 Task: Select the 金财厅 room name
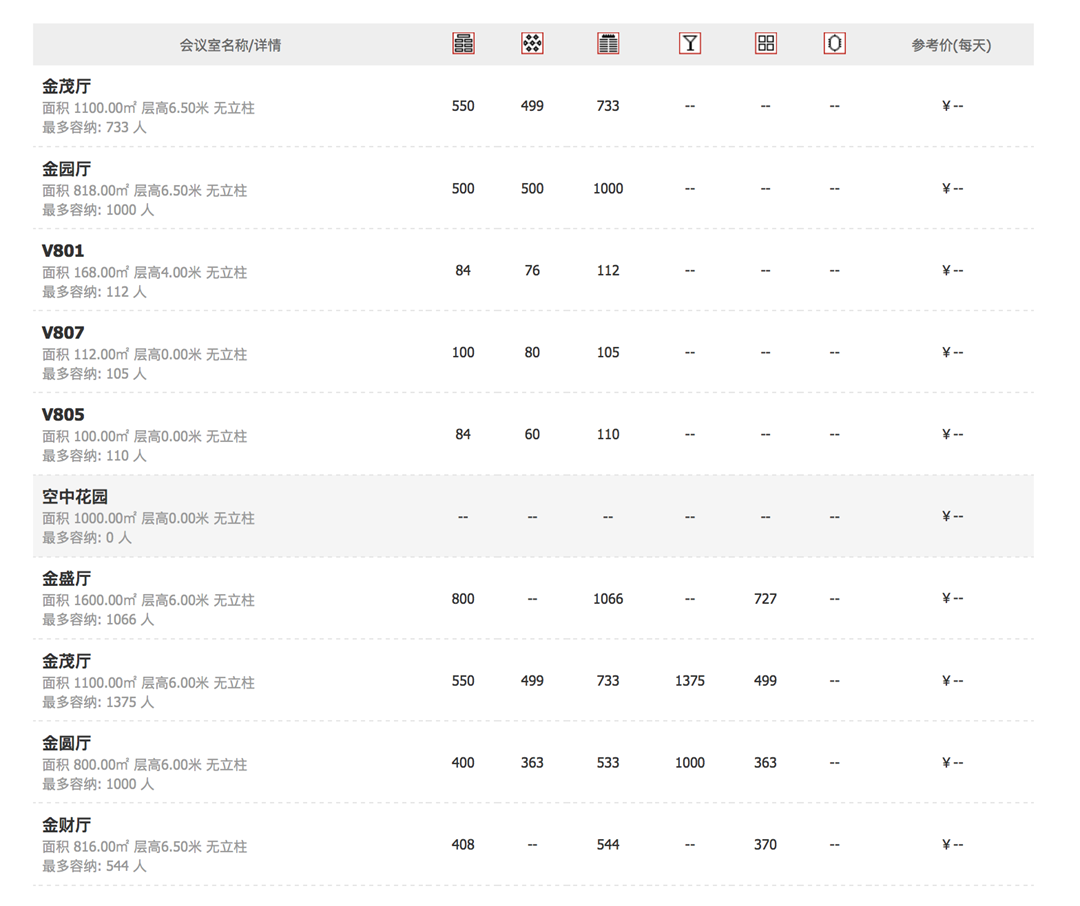[x=66, y=825]
